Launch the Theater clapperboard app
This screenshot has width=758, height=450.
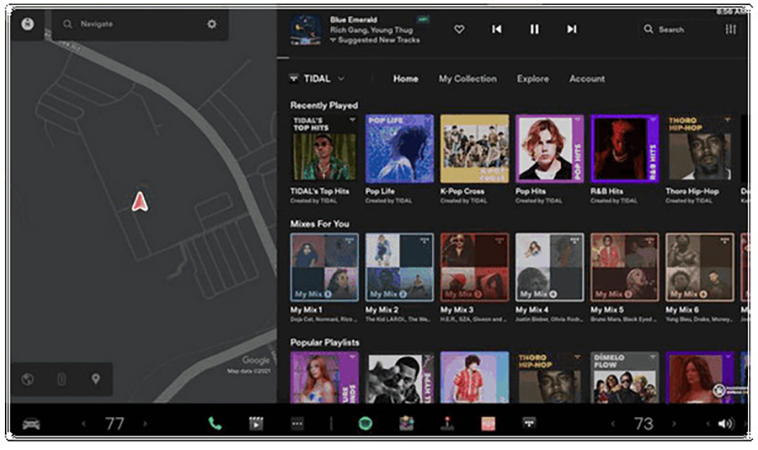tap(256, 424)
